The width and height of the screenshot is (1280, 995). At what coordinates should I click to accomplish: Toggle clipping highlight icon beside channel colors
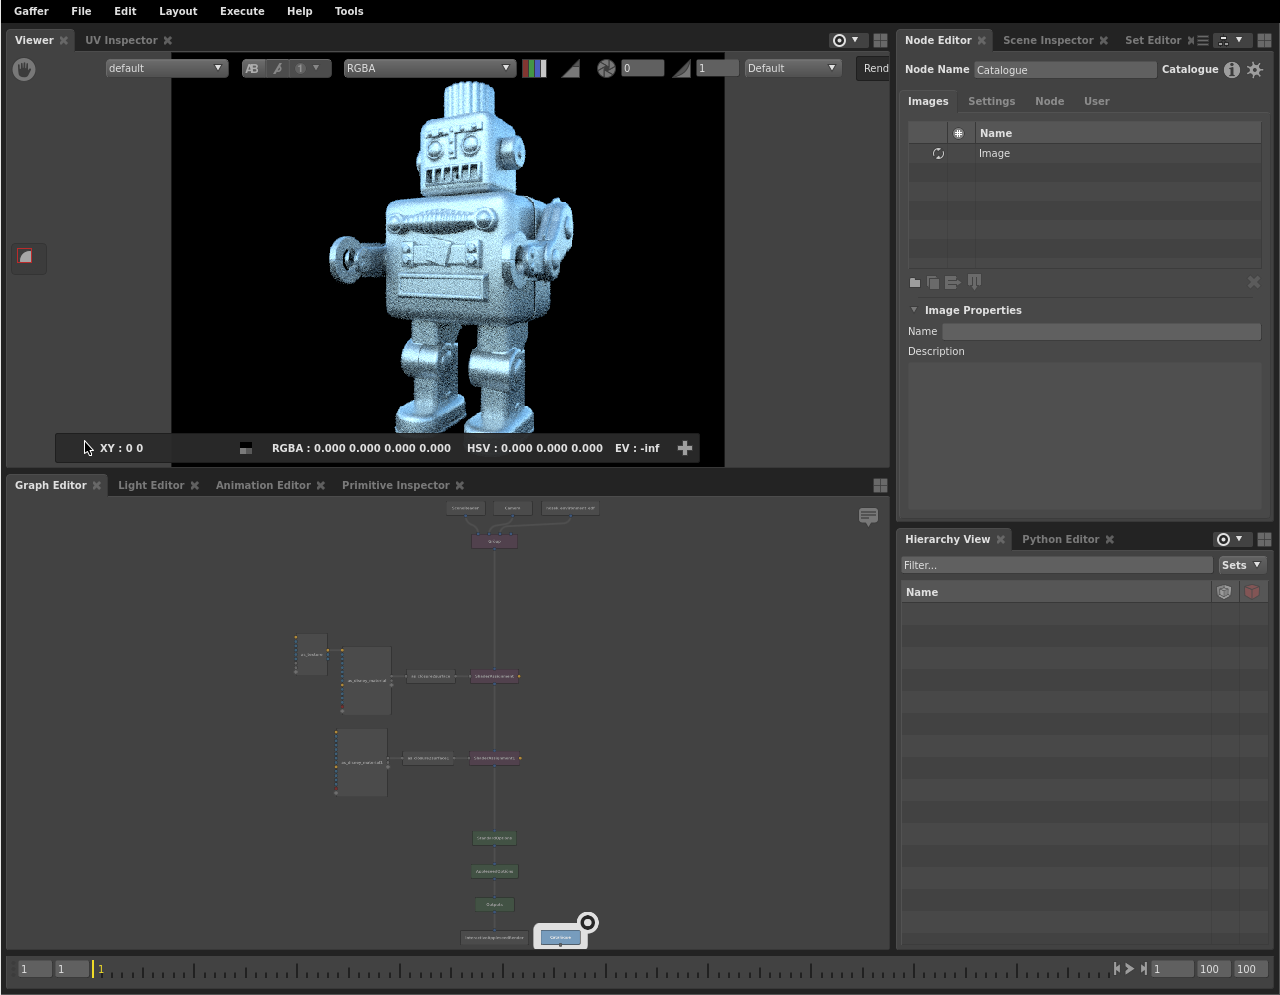pyautogui.click(x=570, y=68)
